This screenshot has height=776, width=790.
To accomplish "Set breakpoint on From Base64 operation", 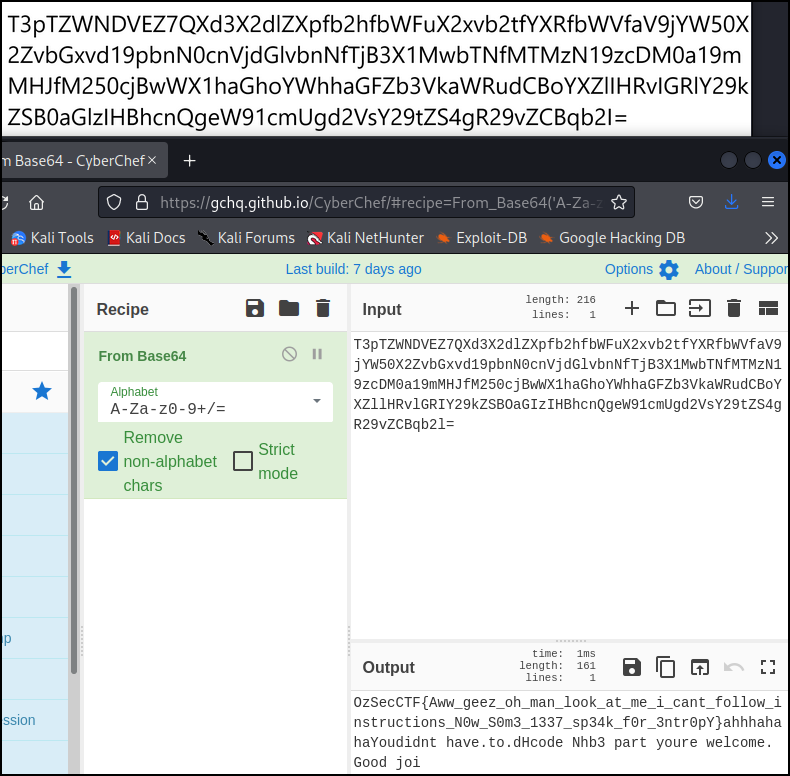I will [x=317, y=354].
